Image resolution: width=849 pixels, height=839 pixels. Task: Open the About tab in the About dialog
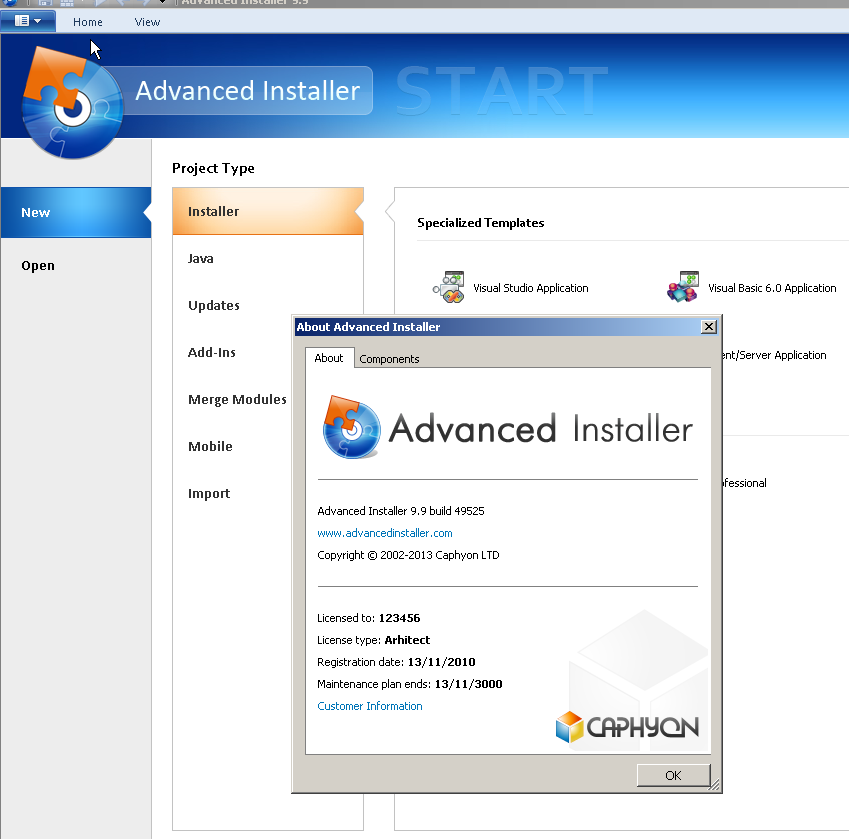329,358
